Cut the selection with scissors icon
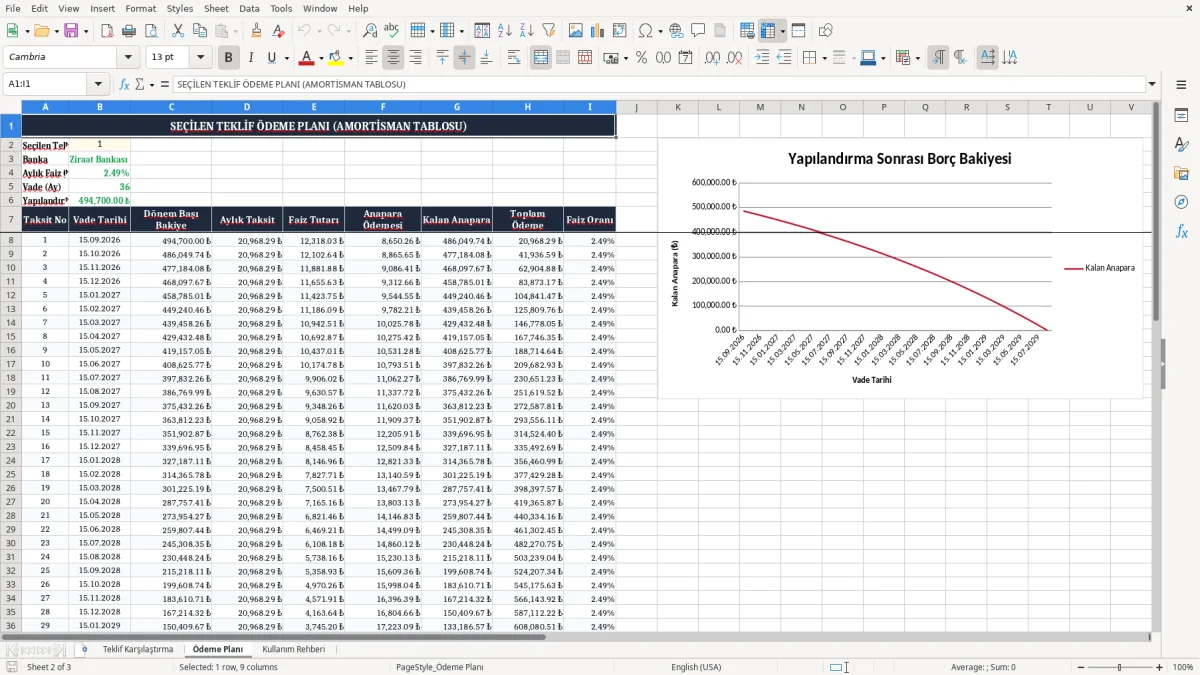1200x675 pixels. click(x=178, y=31)
